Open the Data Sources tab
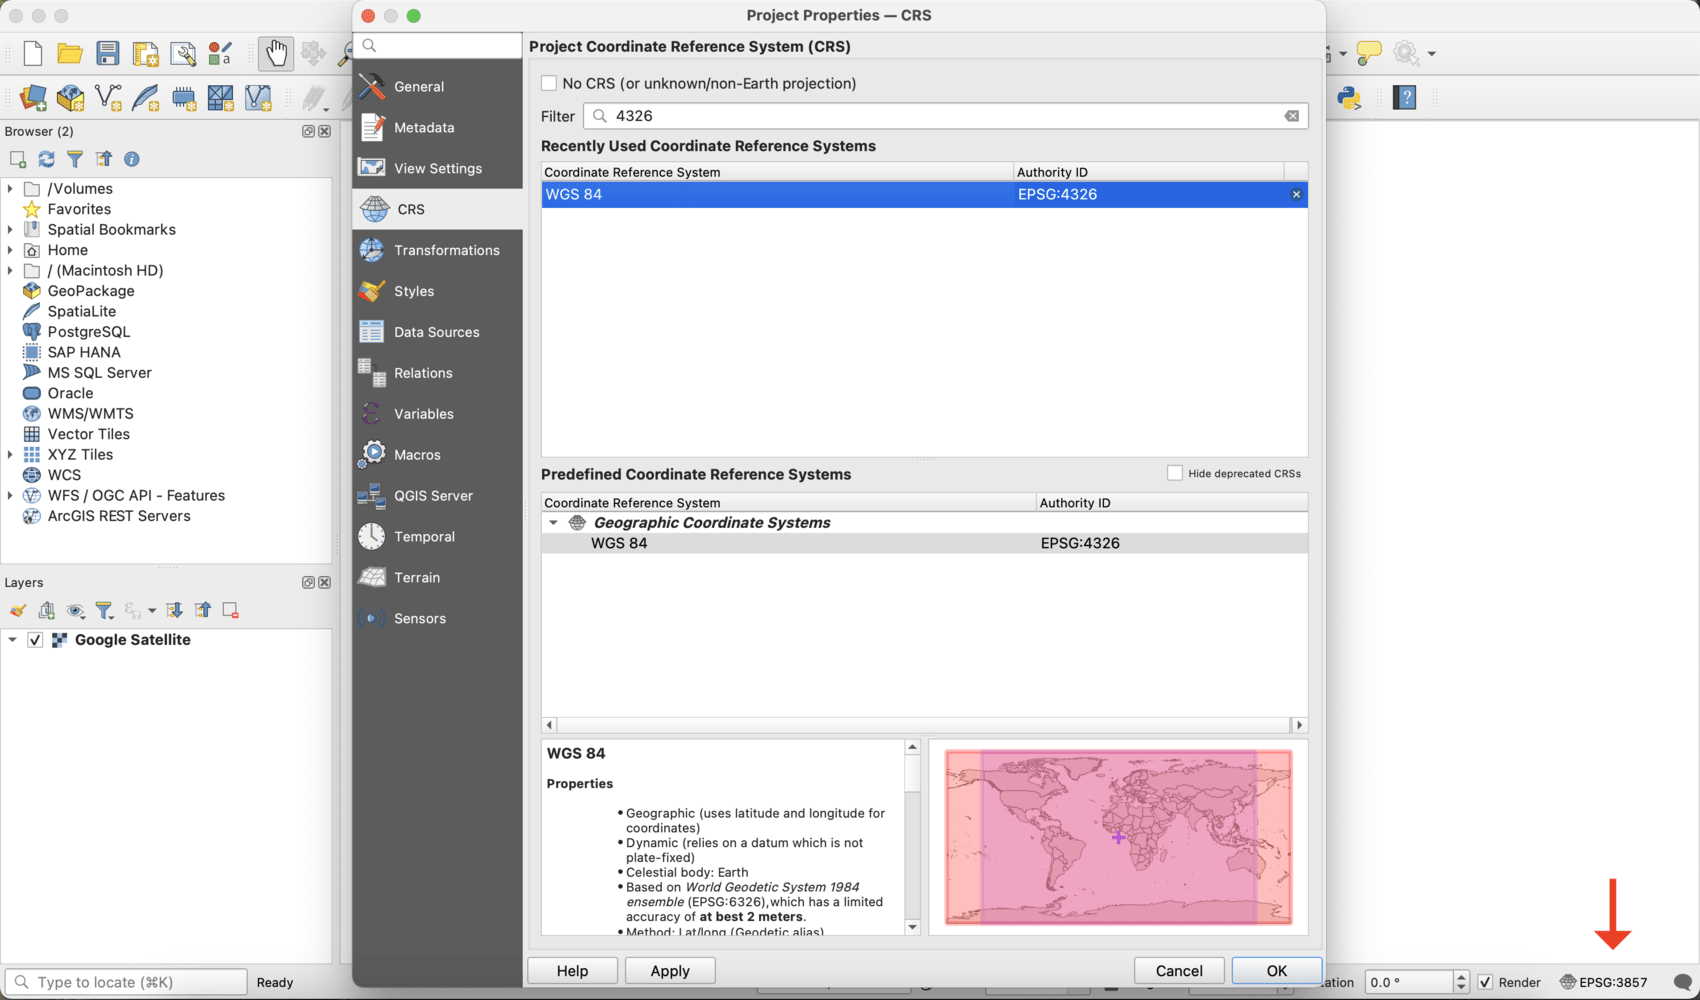1700x1000 pixels. coord(437,332)
